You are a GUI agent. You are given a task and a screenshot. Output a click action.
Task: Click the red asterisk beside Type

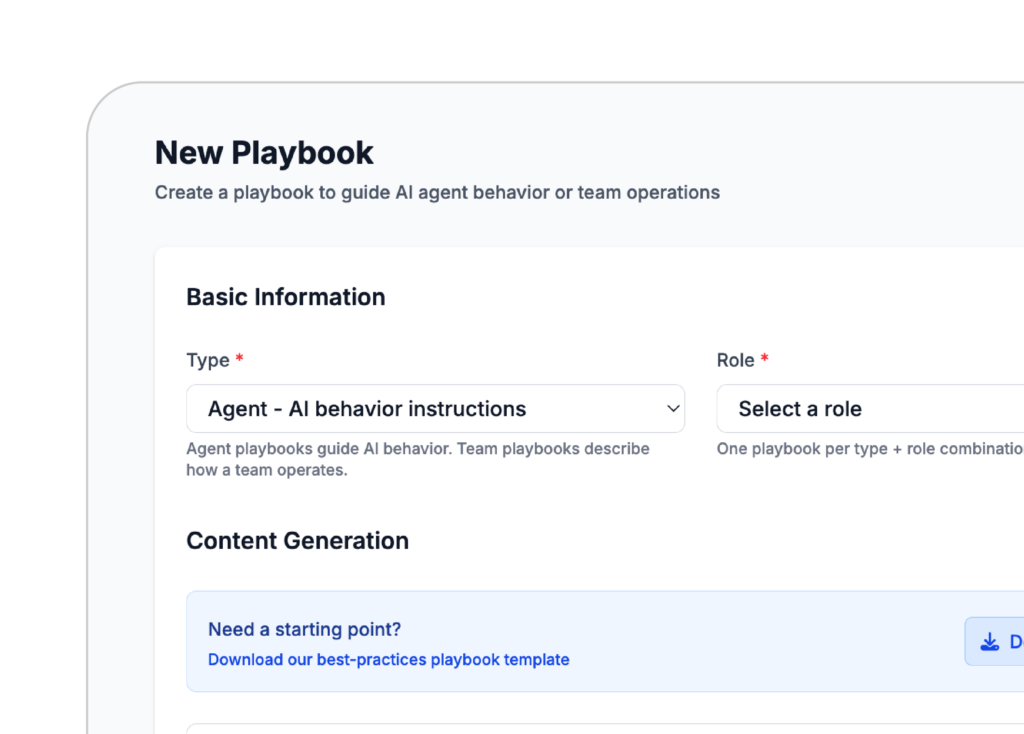pos(239,359)
